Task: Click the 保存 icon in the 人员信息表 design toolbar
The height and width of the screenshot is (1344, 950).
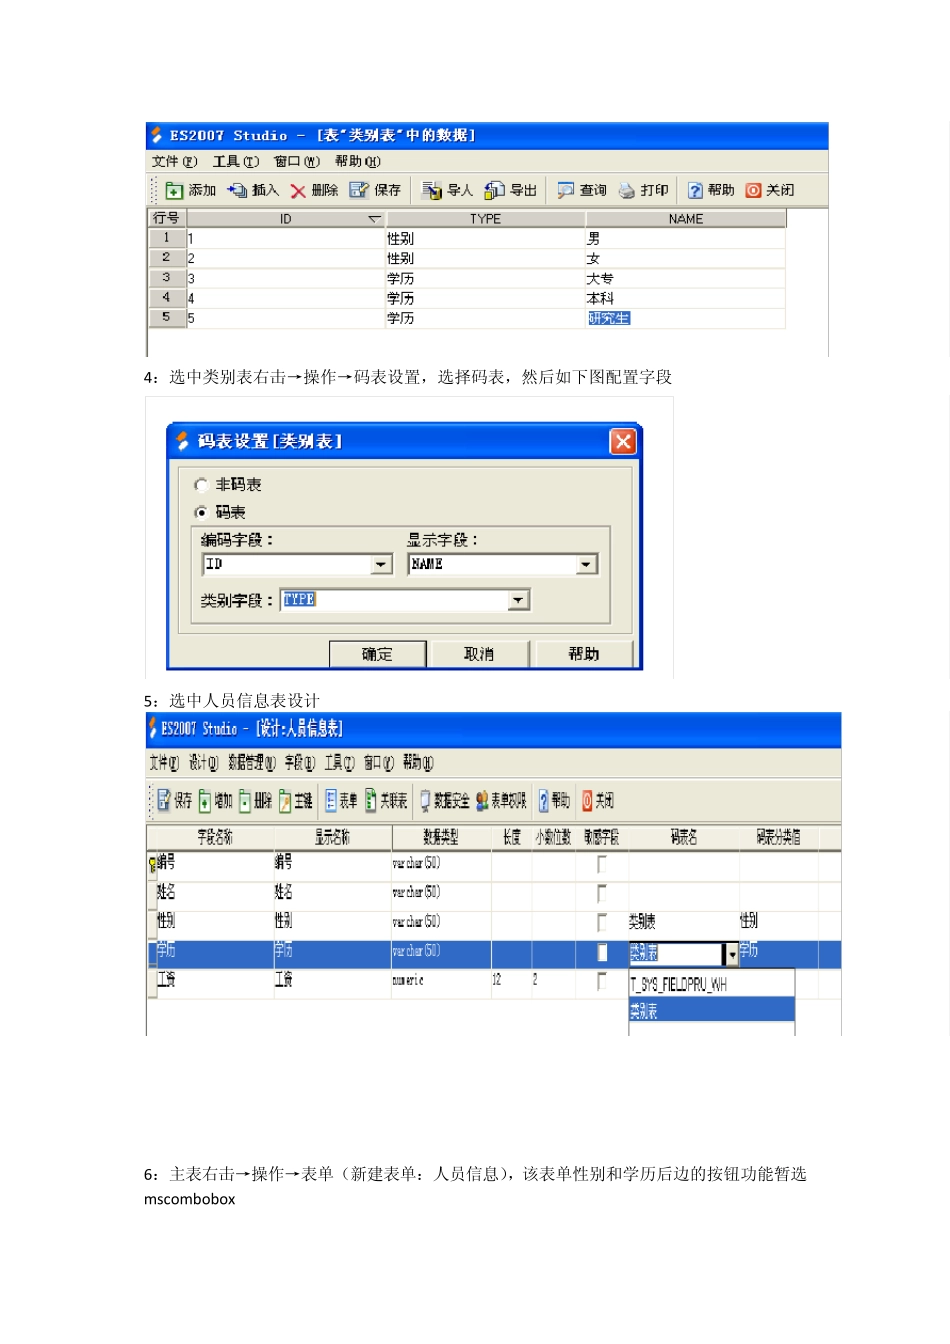Action: pyautogui.click(x=164, y=800)
